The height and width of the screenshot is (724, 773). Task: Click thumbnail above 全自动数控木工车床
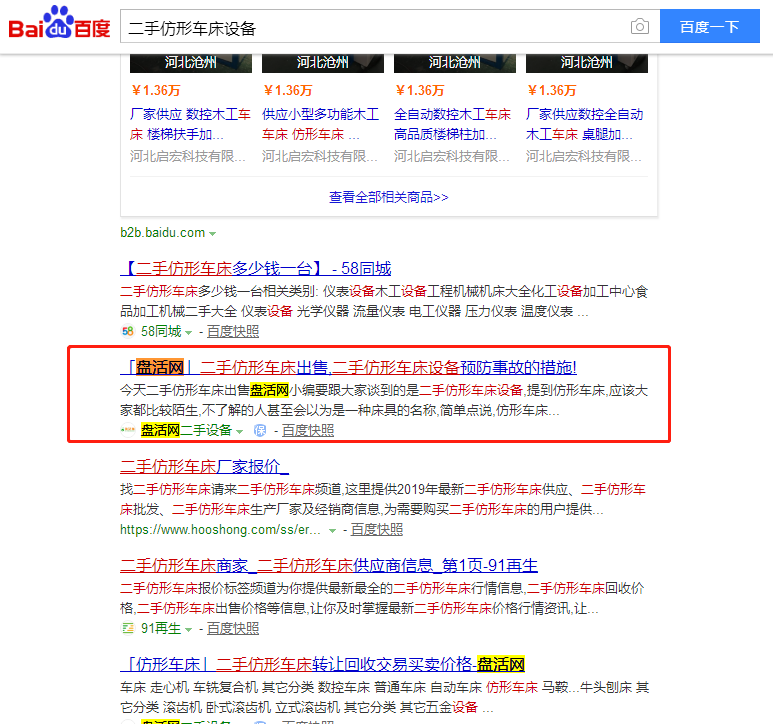[455, 63]
